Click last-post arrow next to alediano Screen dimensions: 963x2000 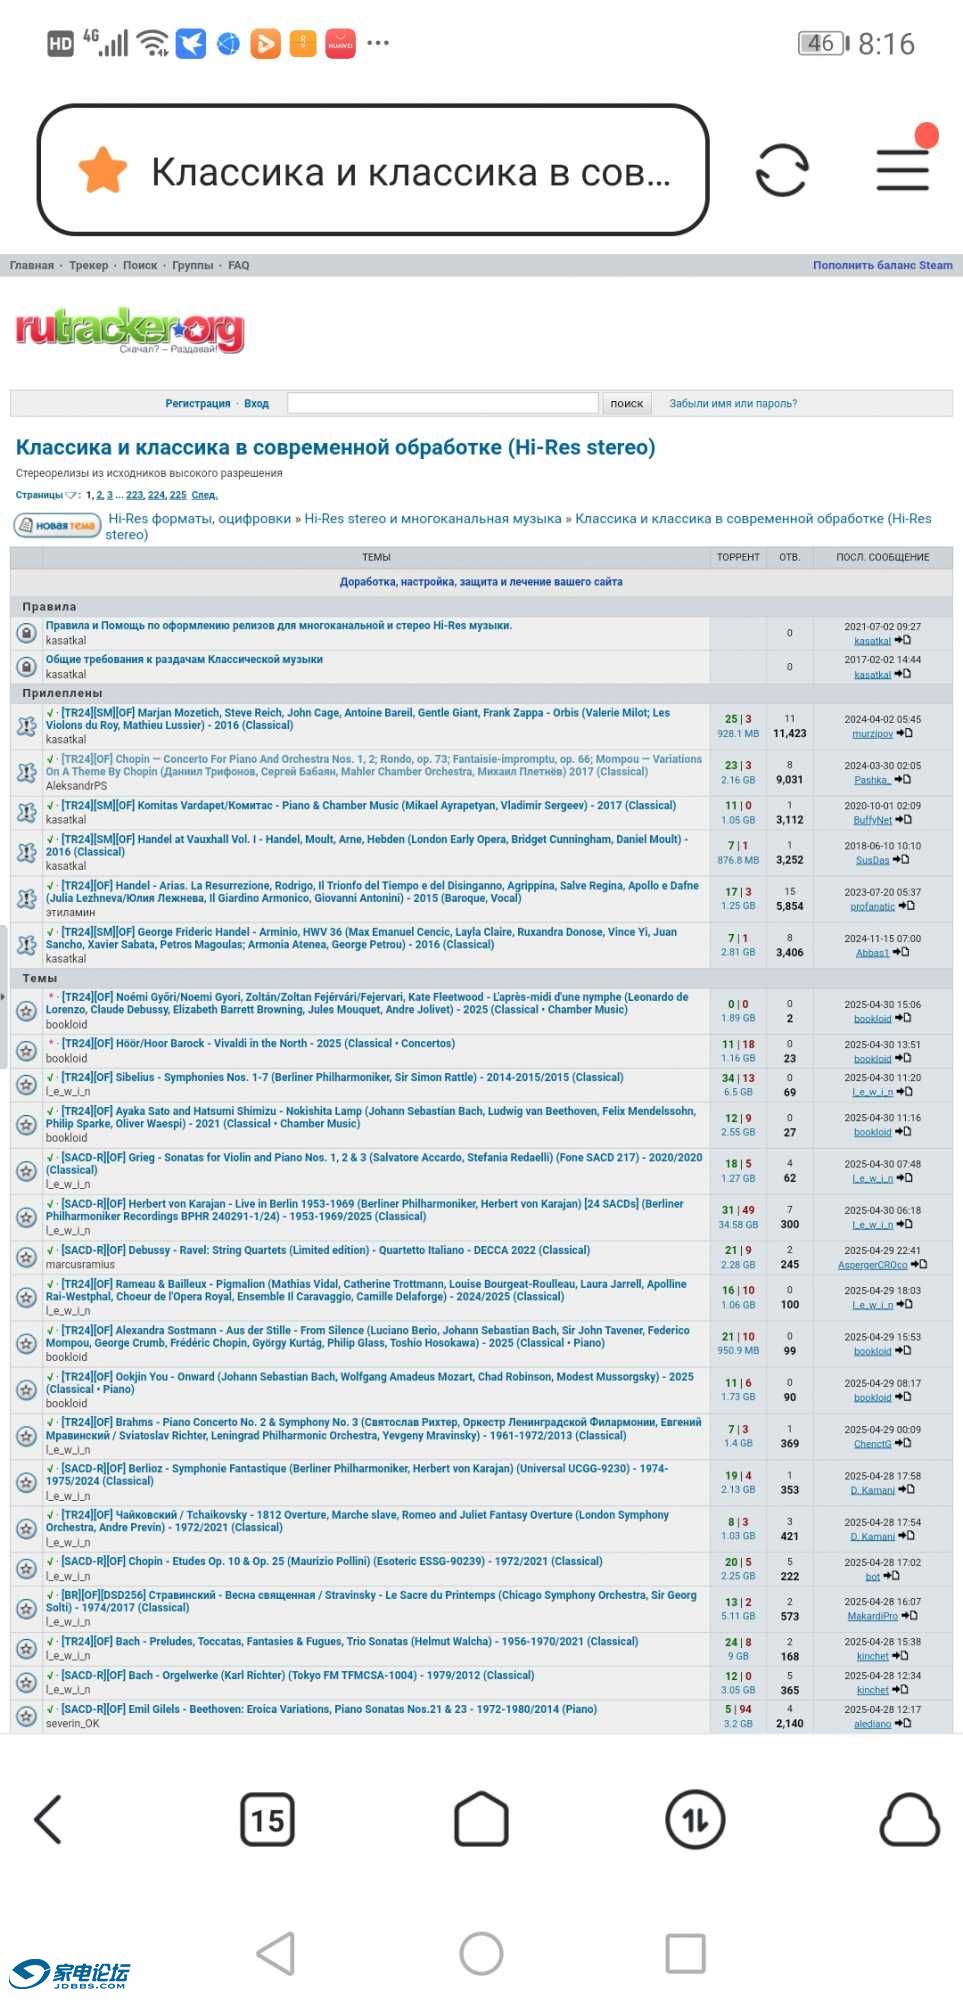click(x=903, y=1723)
